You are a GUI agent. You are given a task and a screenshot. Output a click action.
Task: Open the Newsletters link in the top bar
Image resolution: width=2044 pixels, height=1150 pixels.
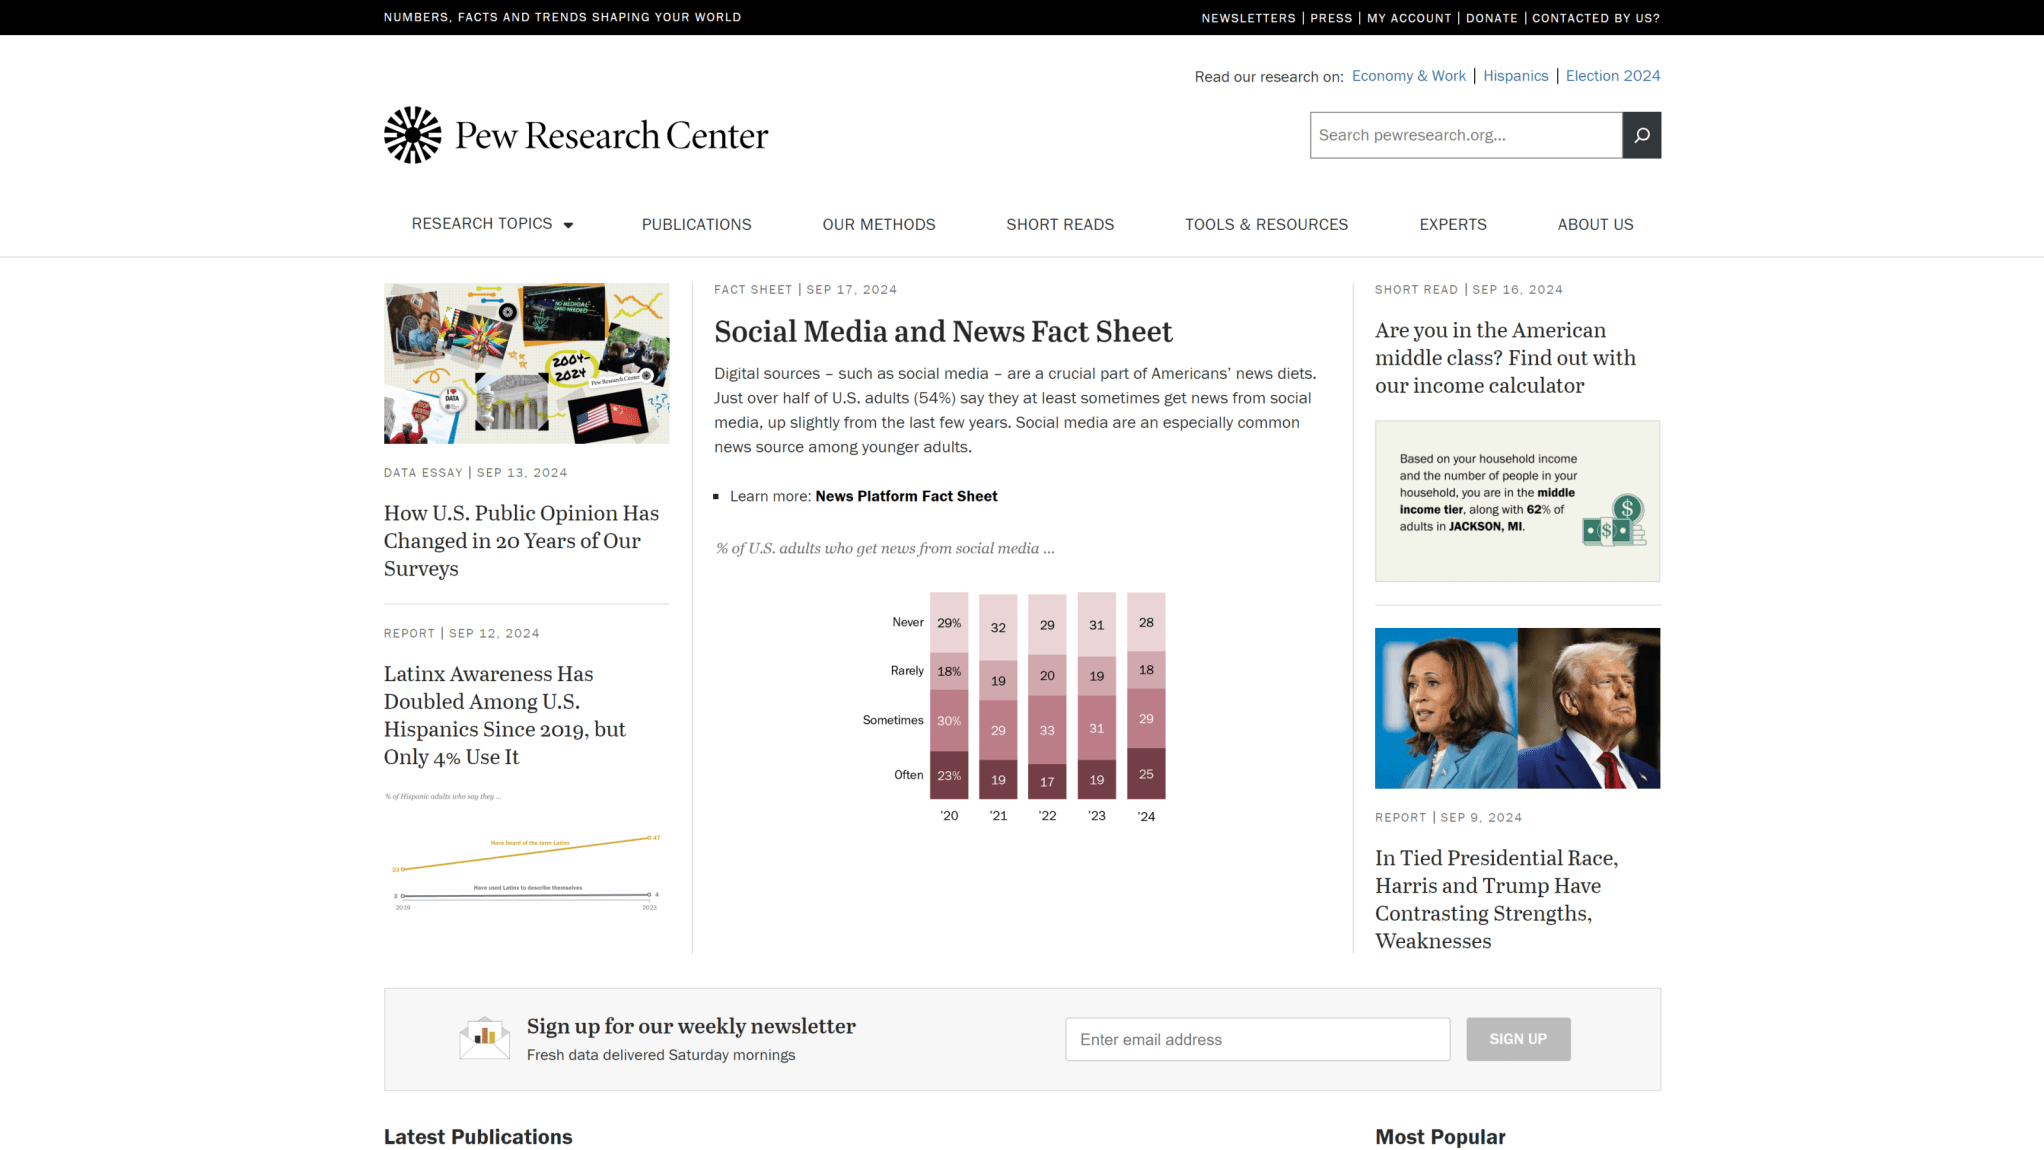click(1248, 17)
